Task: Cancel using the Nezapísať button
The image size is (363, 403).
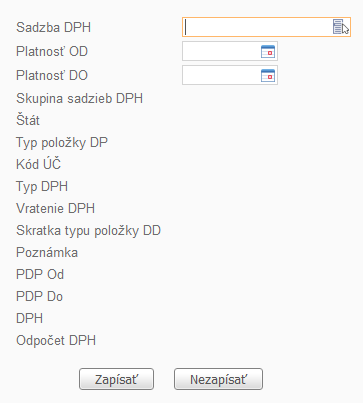Action: [x=218, y=379]
